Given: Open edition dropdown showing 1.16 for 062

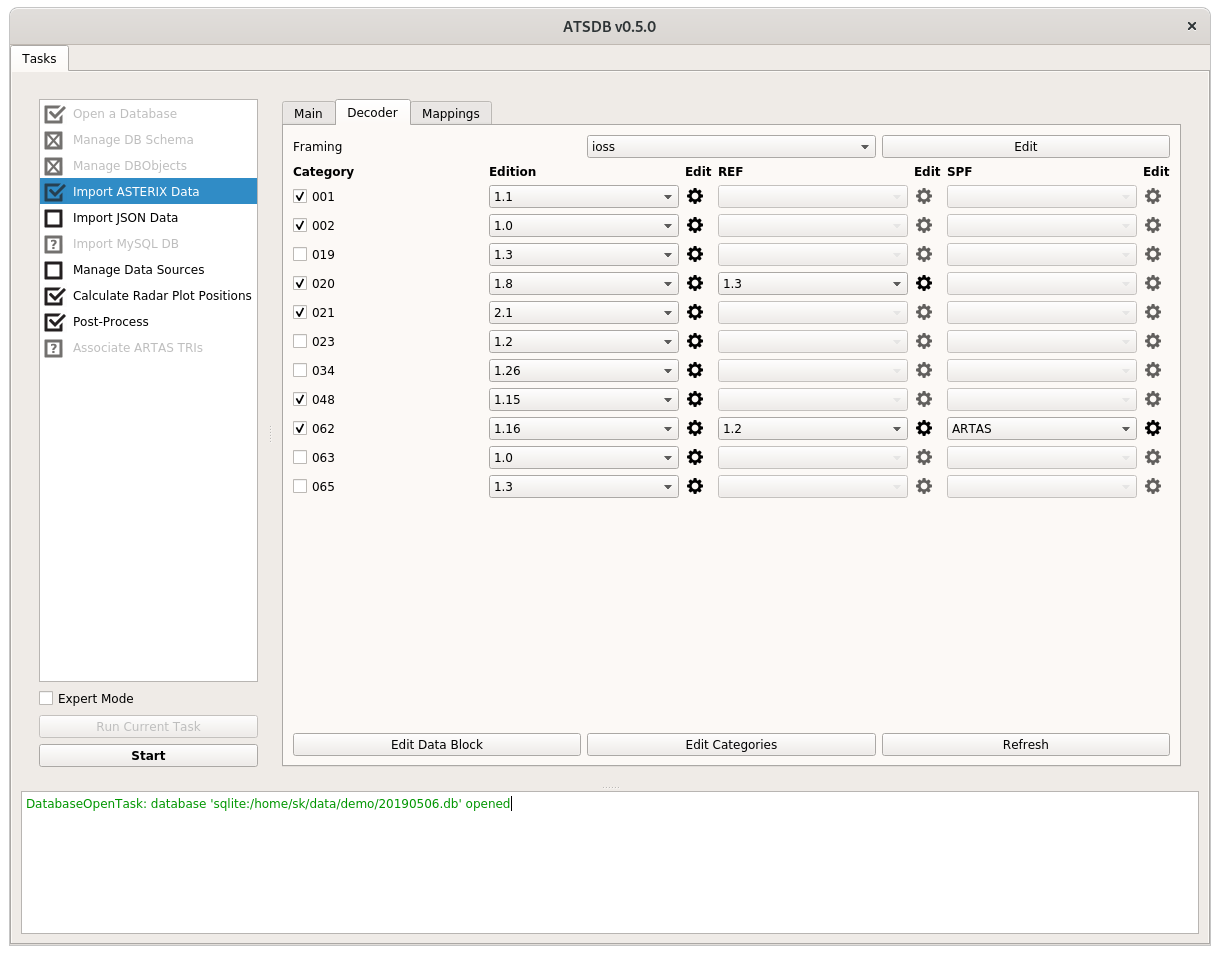Looking at the screenshot, I should point(584,429).
